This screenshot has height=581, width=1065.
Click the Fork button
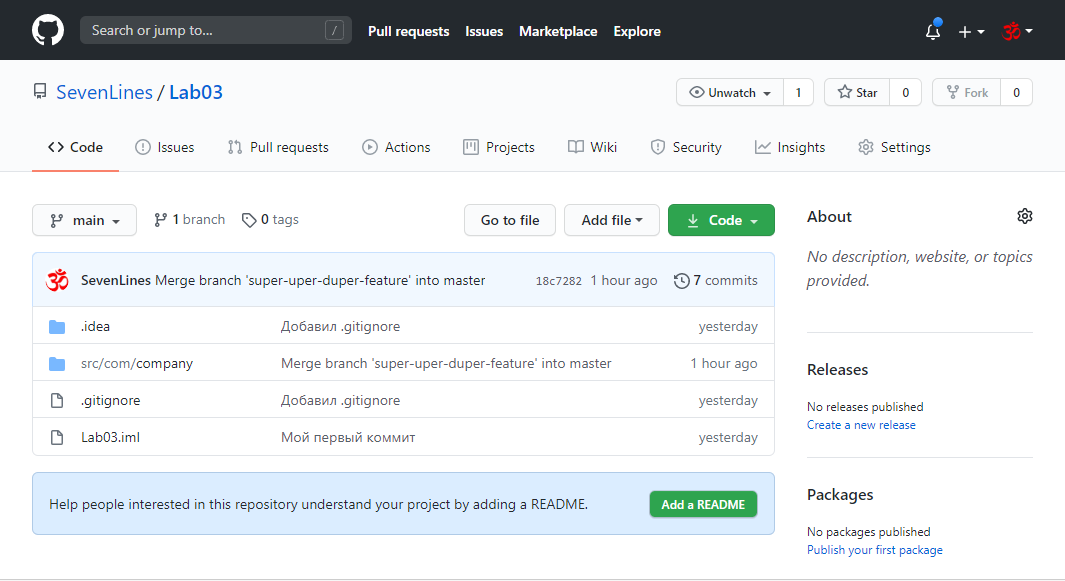pyautogui.click(x=967, y=92)
